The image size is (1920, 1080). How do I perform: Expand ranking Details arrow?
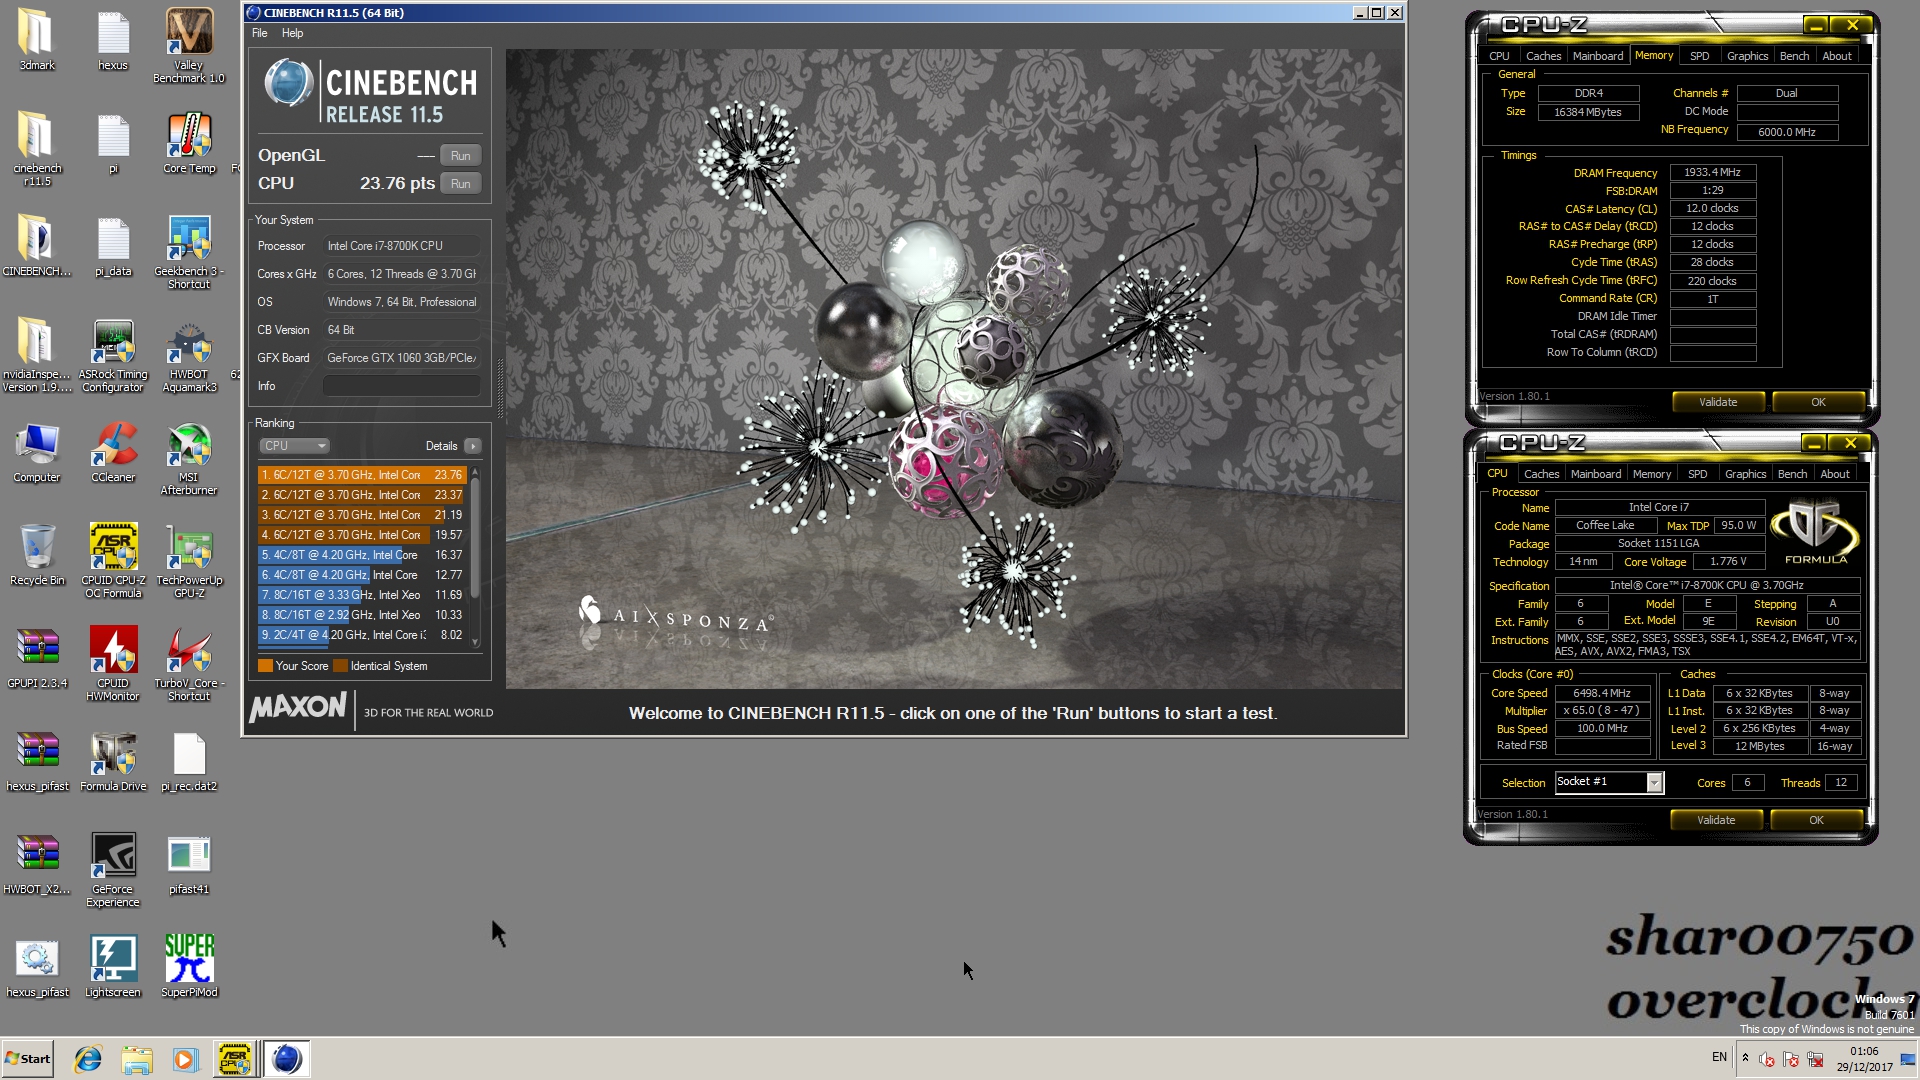tap(473, 446)
